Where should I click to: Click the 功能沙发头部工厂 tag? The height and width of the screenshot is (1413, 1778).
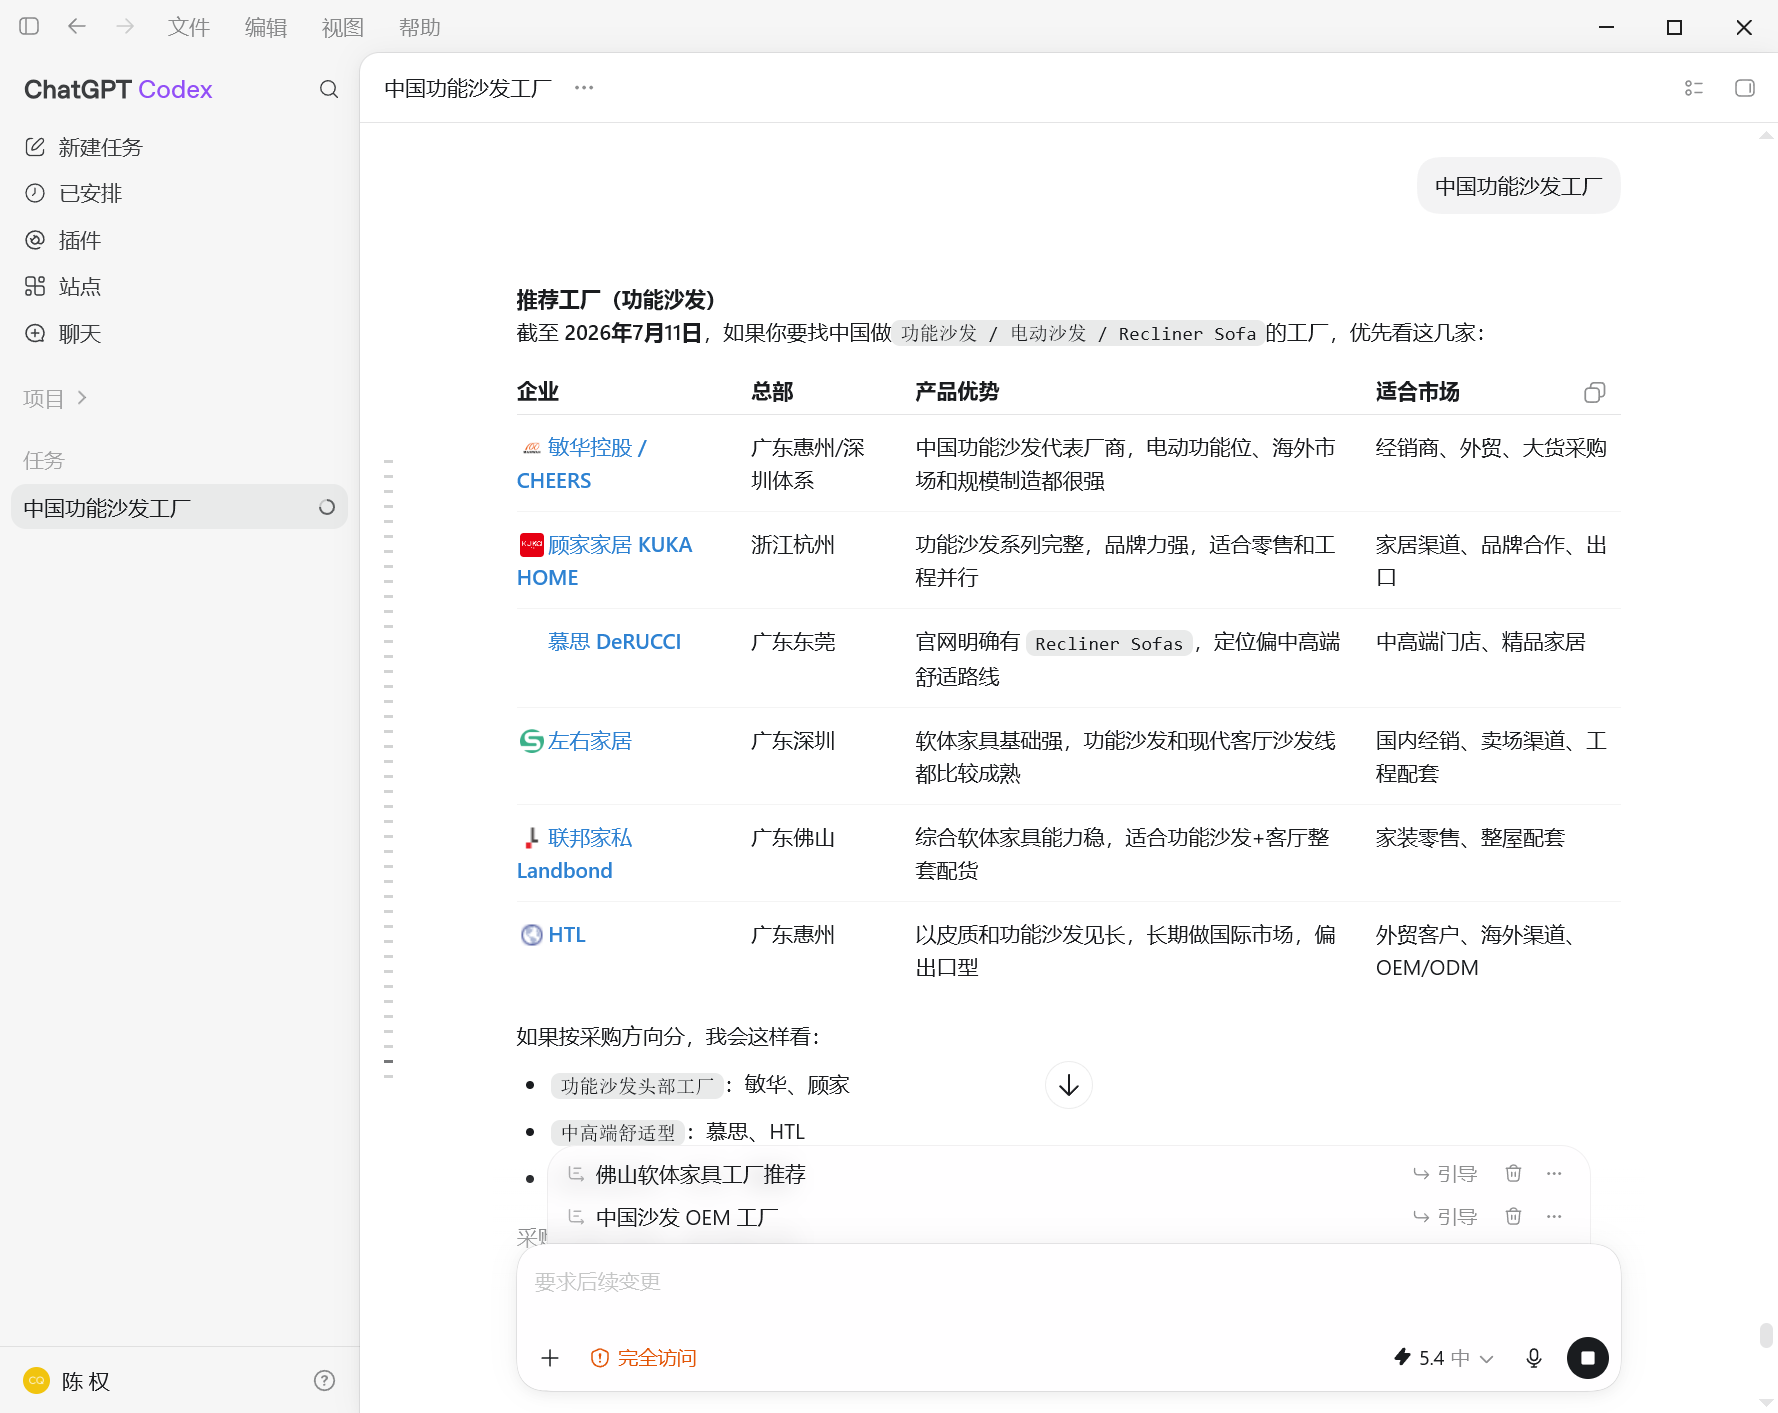click(637, 1085)
